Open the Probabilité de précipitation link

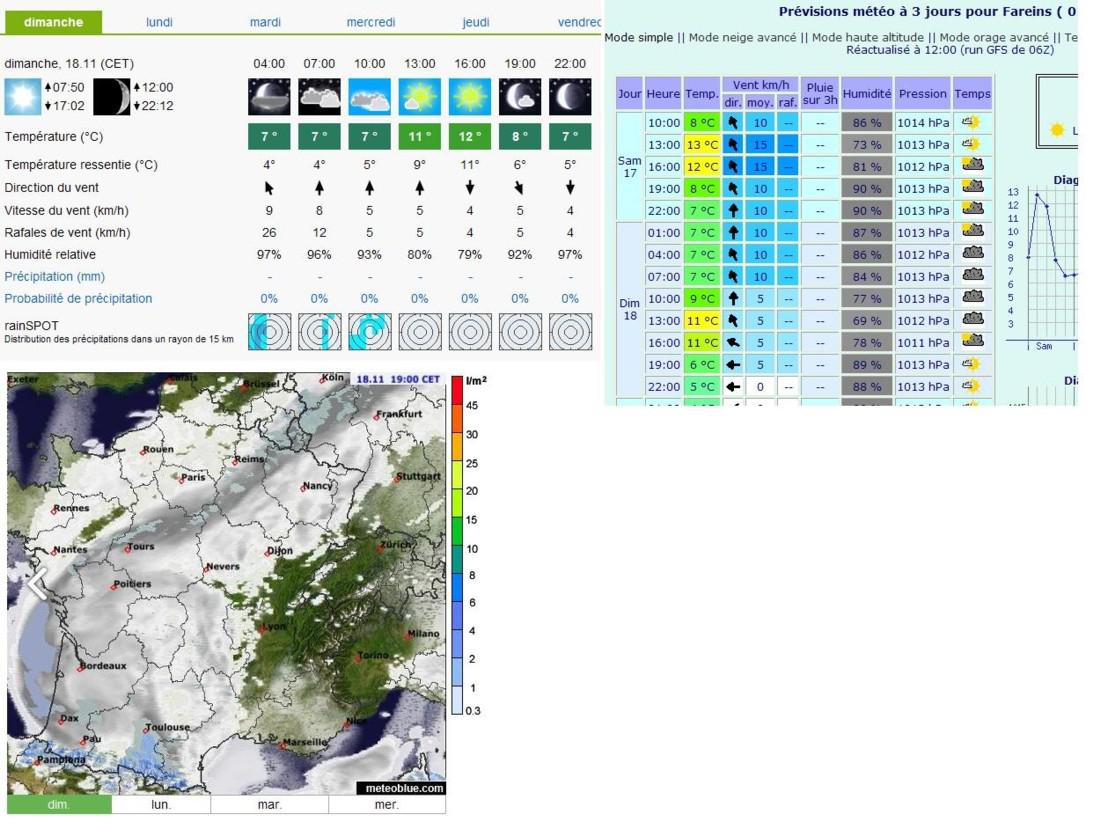tap(78, 298)
